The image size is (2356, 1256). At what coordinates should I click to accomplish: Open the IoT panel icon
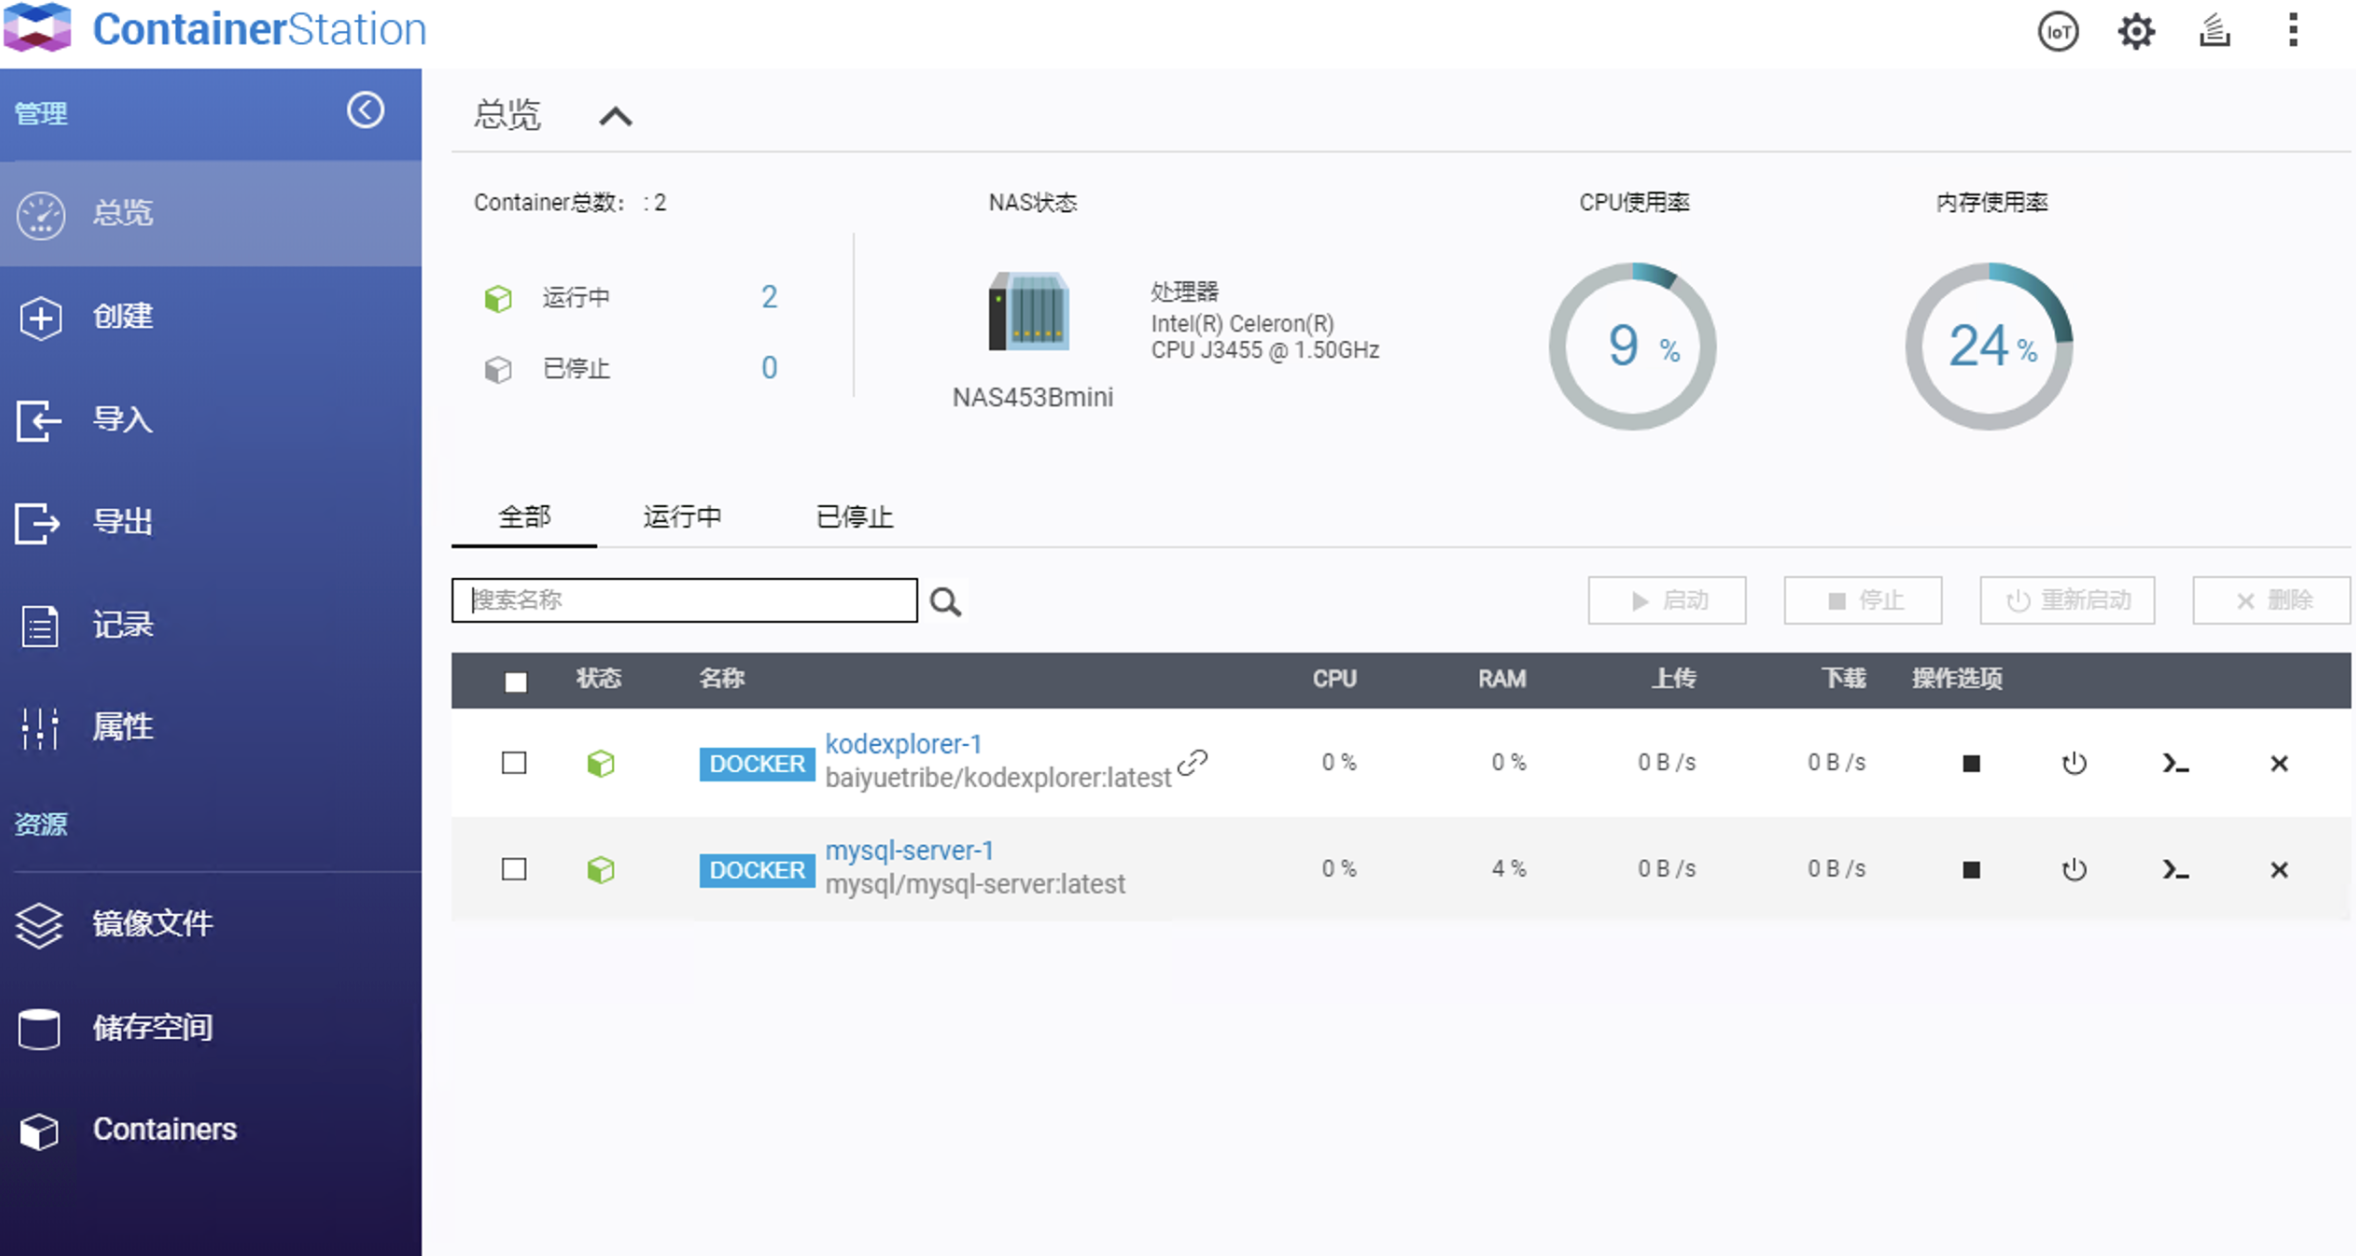pyautogui.click(x=2058, y=31)
